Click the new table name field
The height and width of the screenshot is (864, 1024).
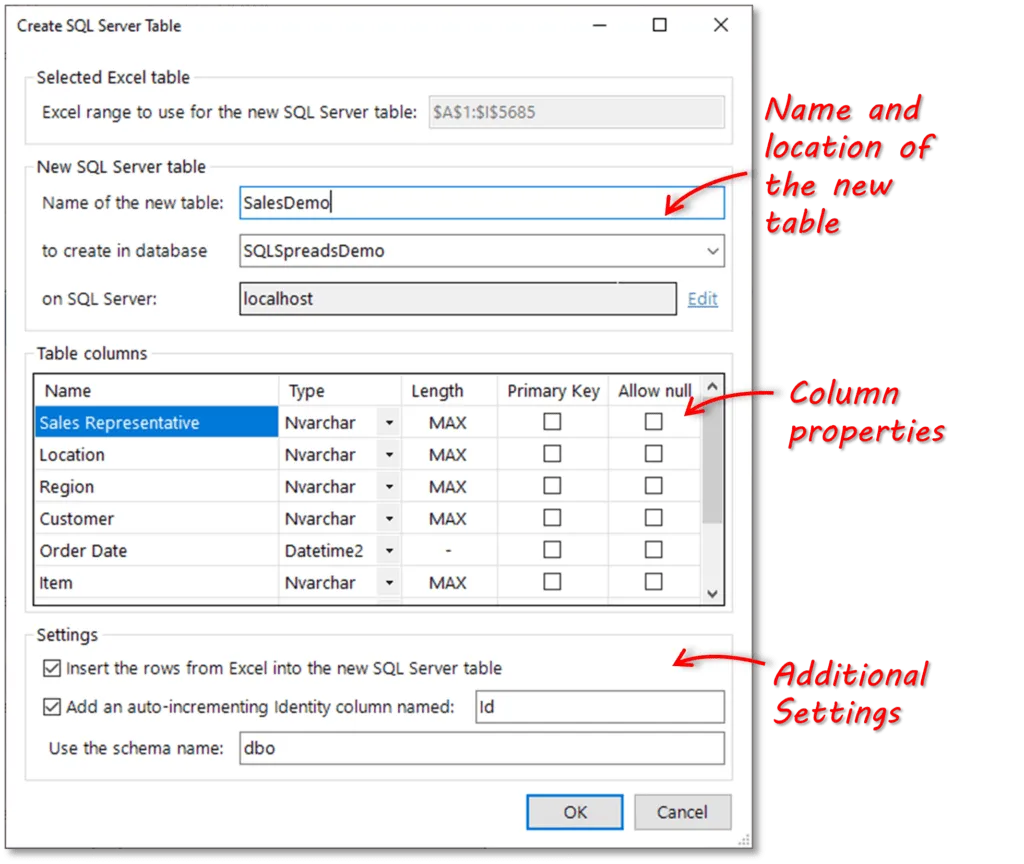[x=481, y=203]
